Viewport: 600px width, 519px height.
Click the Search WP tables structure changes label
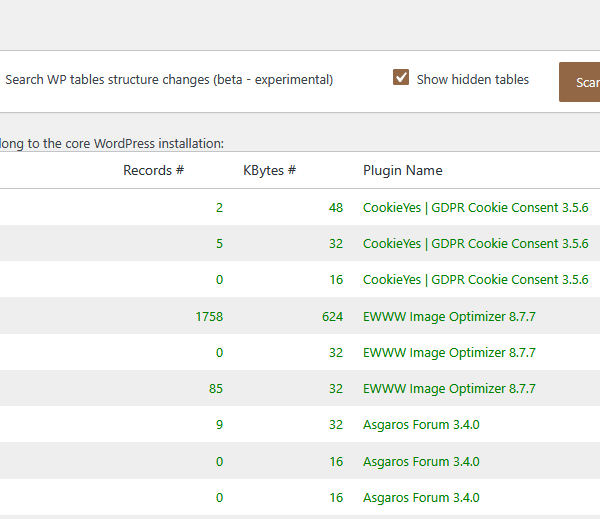(x=169, y=80)
